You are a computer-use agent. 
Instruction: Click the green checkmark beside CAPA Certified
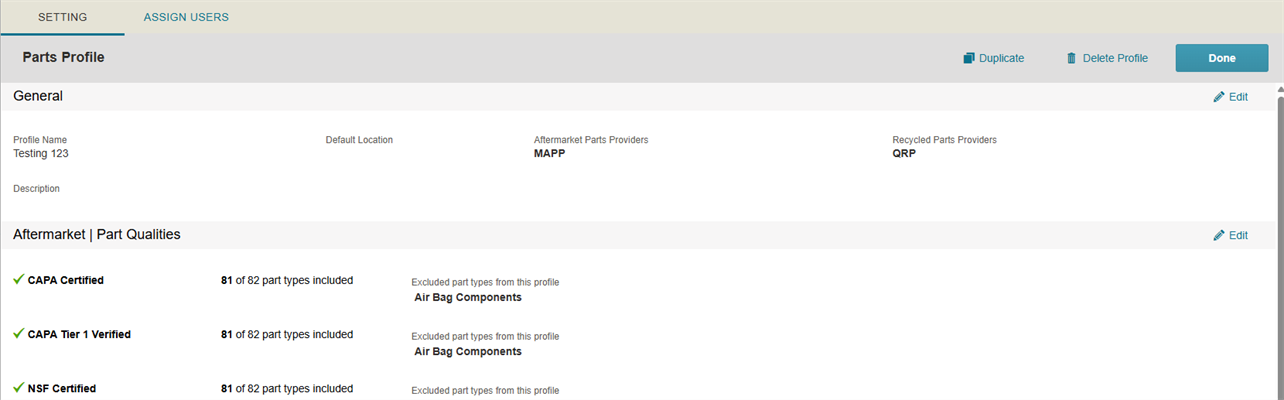coord(18,280)
